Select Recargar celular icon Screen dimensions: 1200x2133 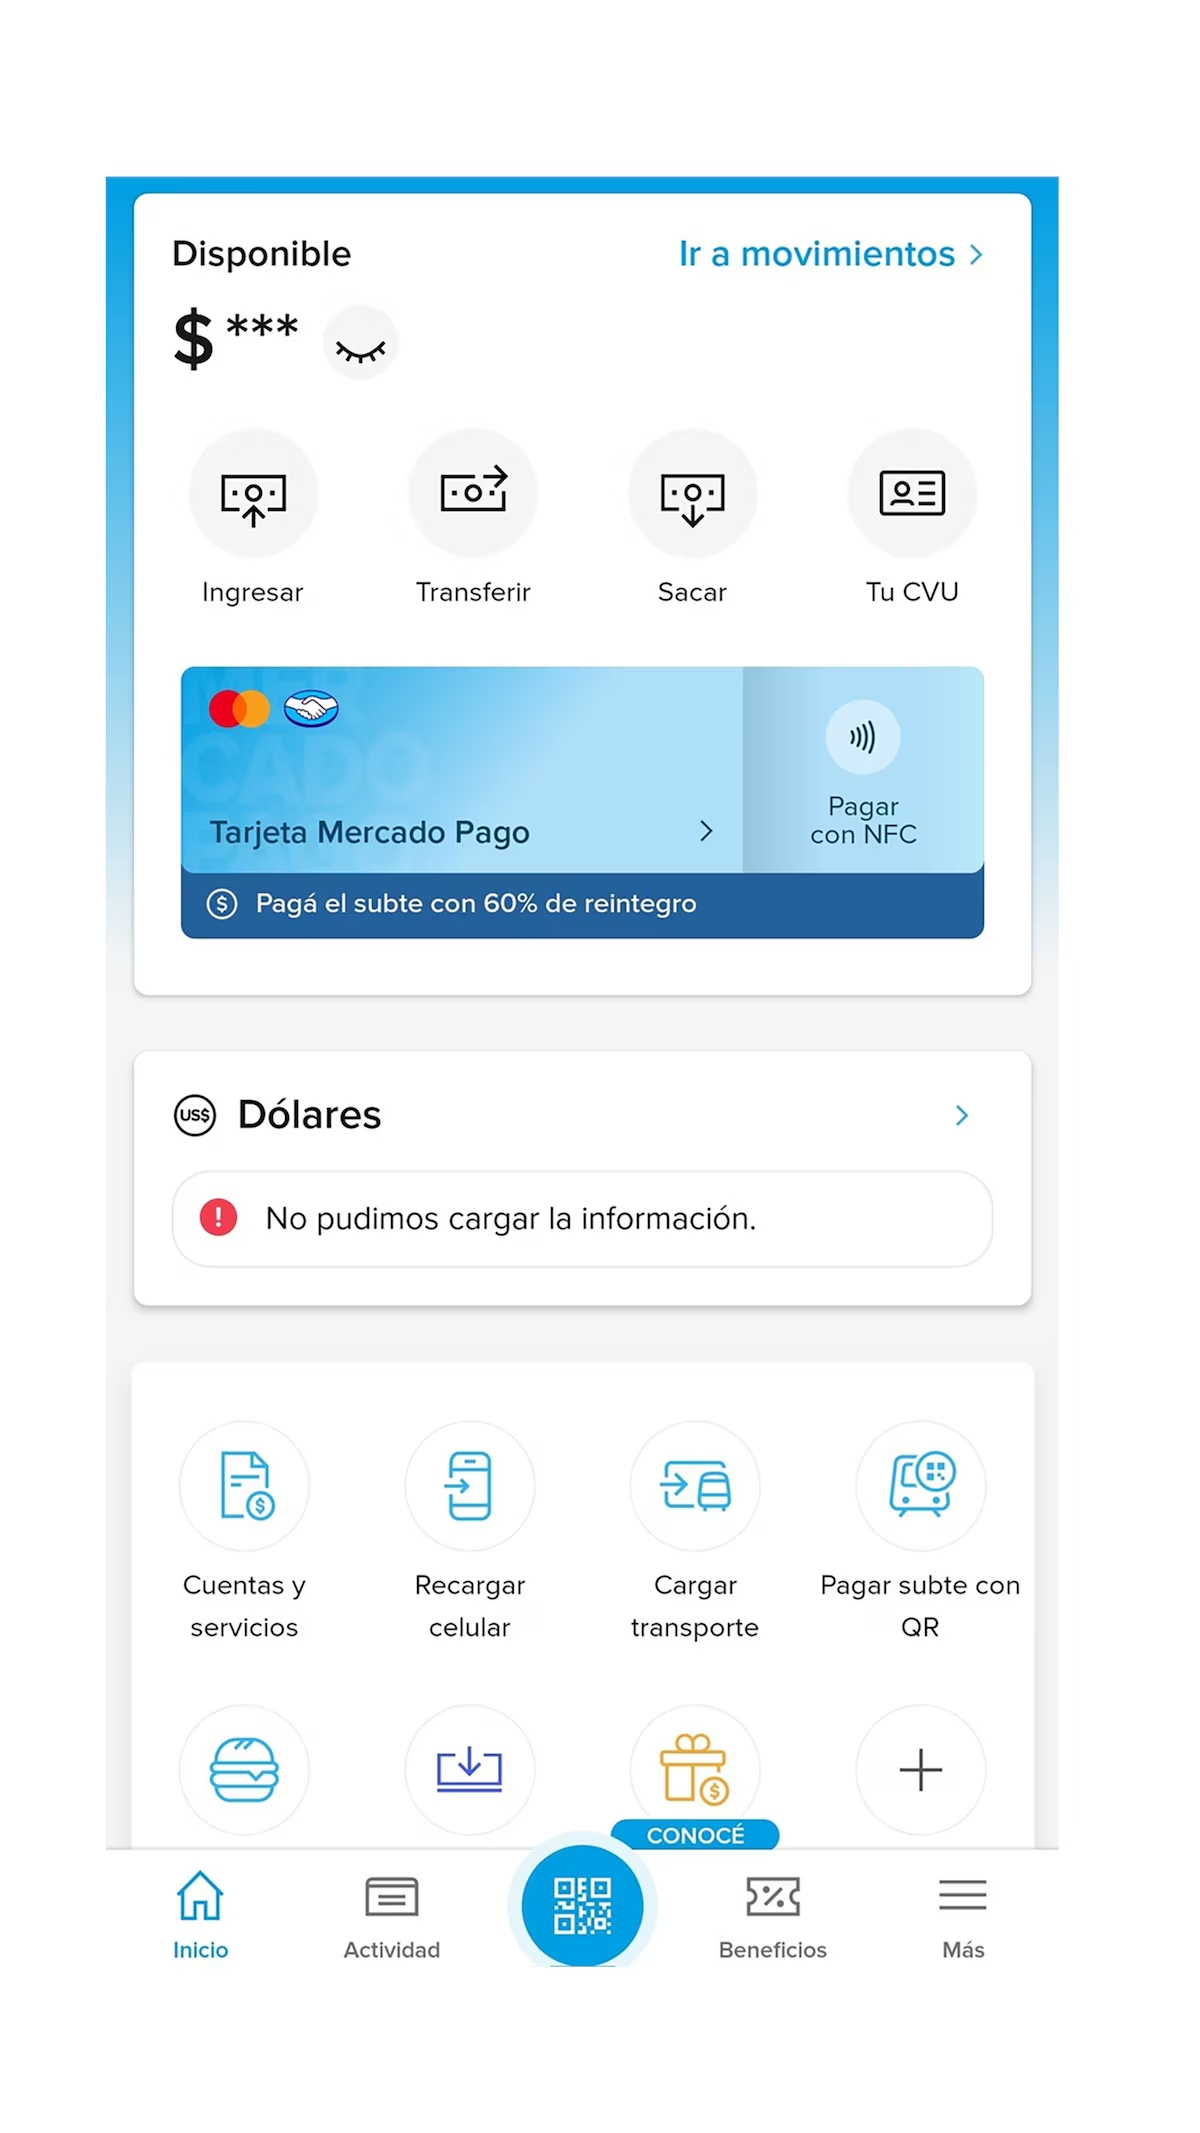click(470, 1486)
